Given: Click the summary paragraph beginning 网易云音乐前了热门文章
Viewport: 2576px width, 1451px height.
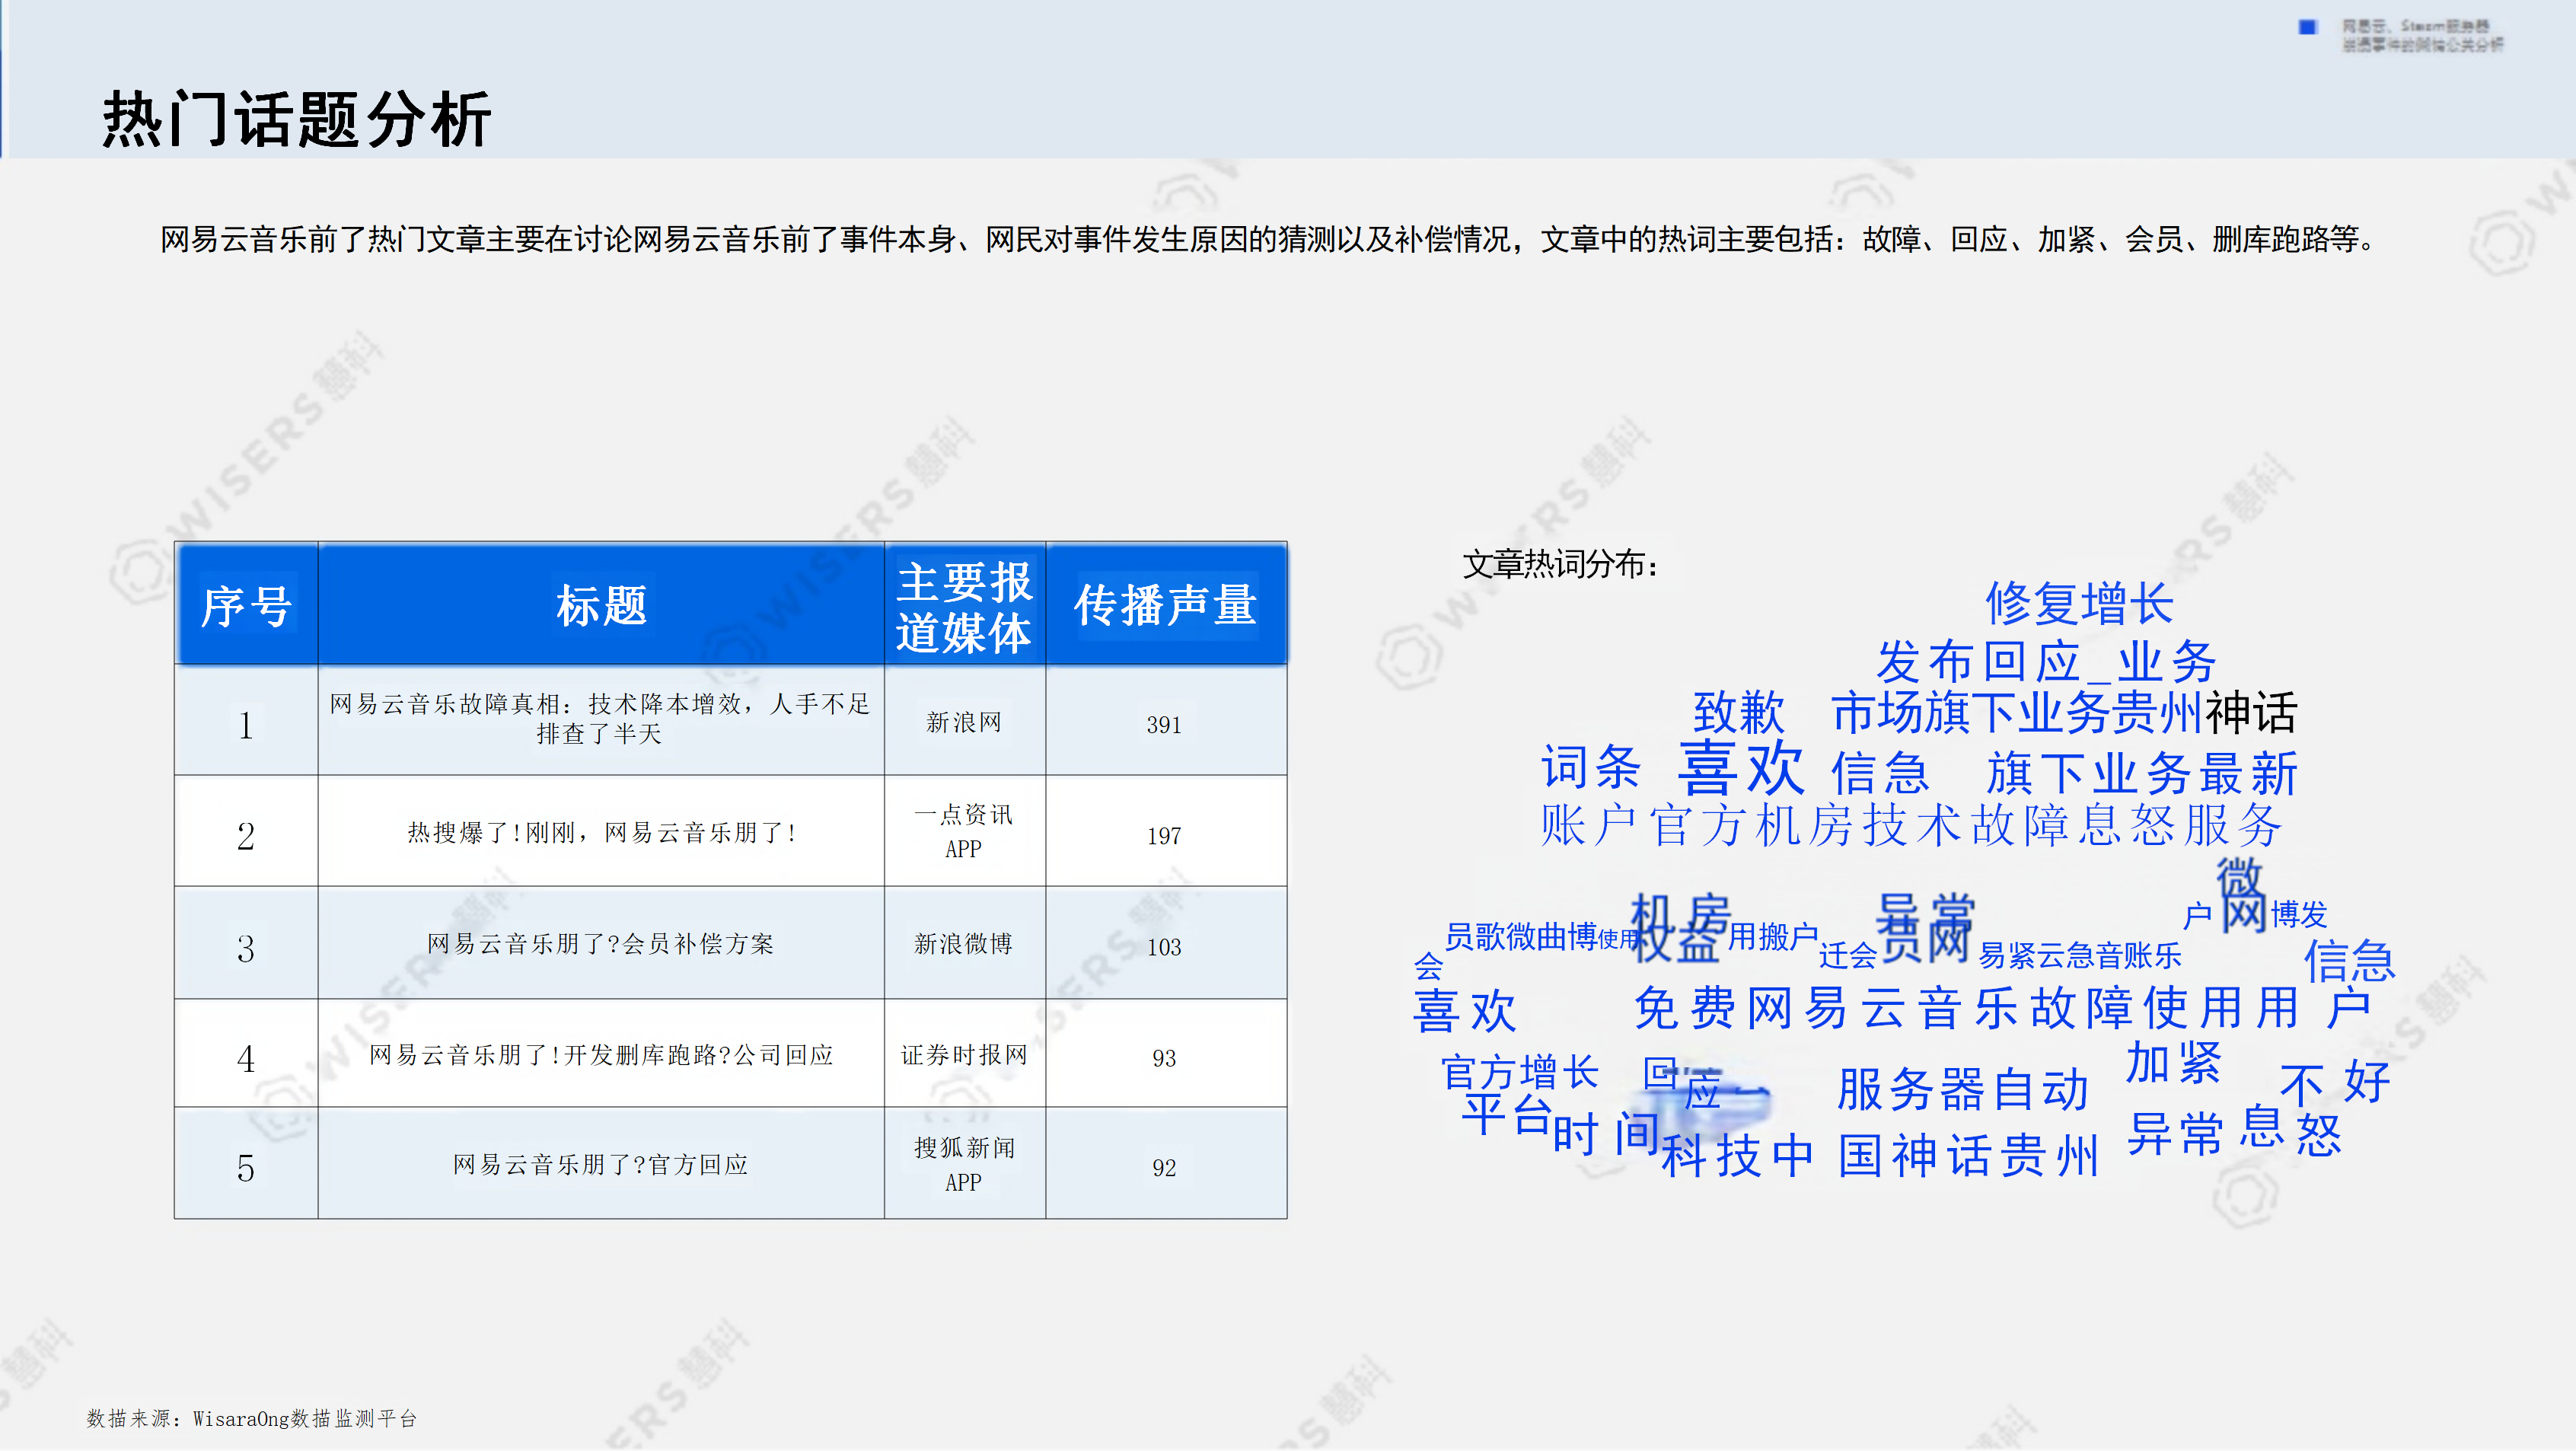Looking at the screenshot, I should [x=1268, y=239].
